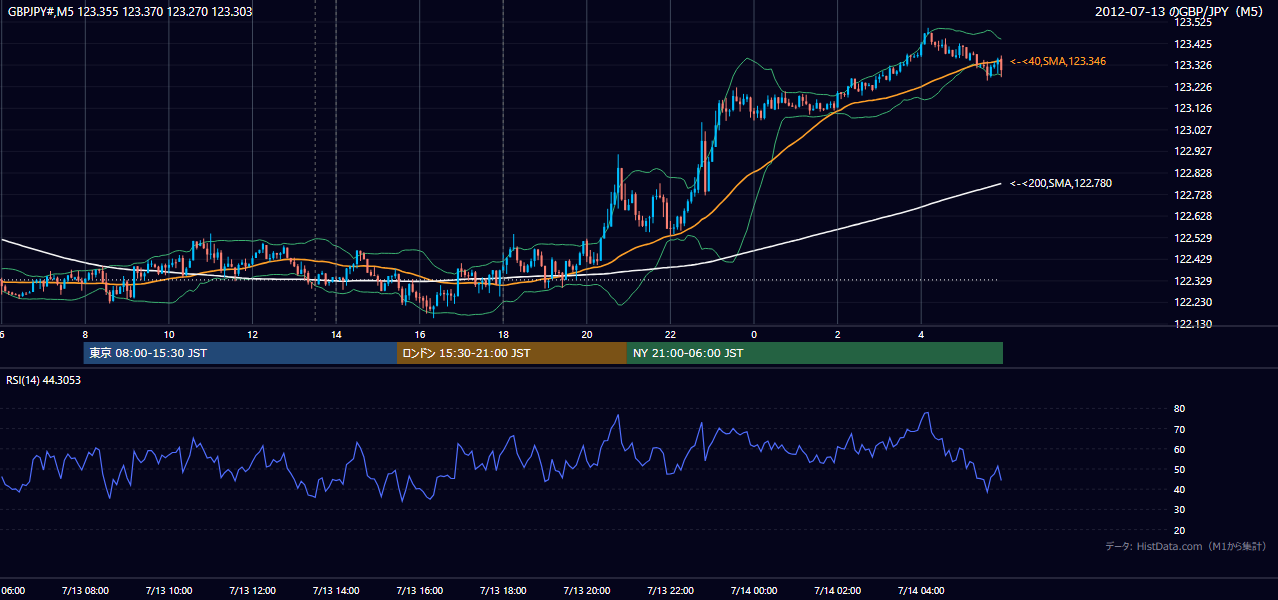The width and height of the screenshot is (1278, 600).
Task: Click price axis value 122.329
Action: coord(1192,281)
